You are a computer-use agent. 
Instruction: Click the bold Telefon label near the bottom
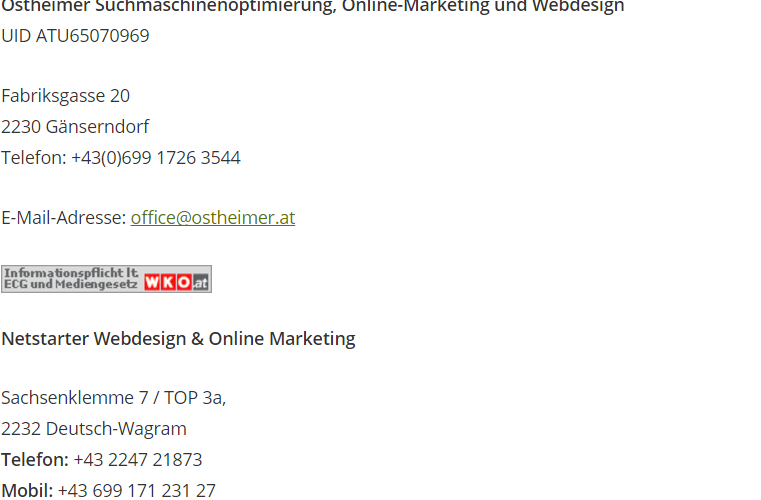click(x=35, y=459)
